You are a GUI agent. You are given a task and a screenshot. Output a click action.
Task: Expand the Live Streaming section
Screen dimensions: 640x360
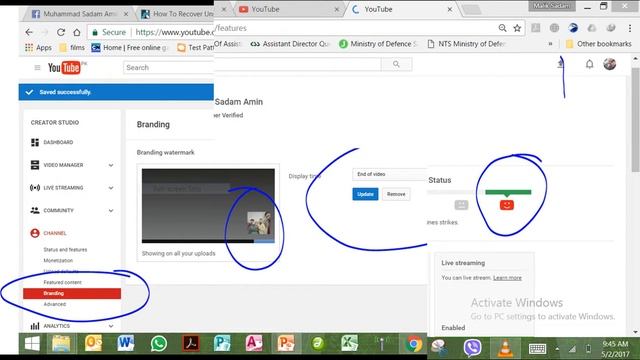111,188
